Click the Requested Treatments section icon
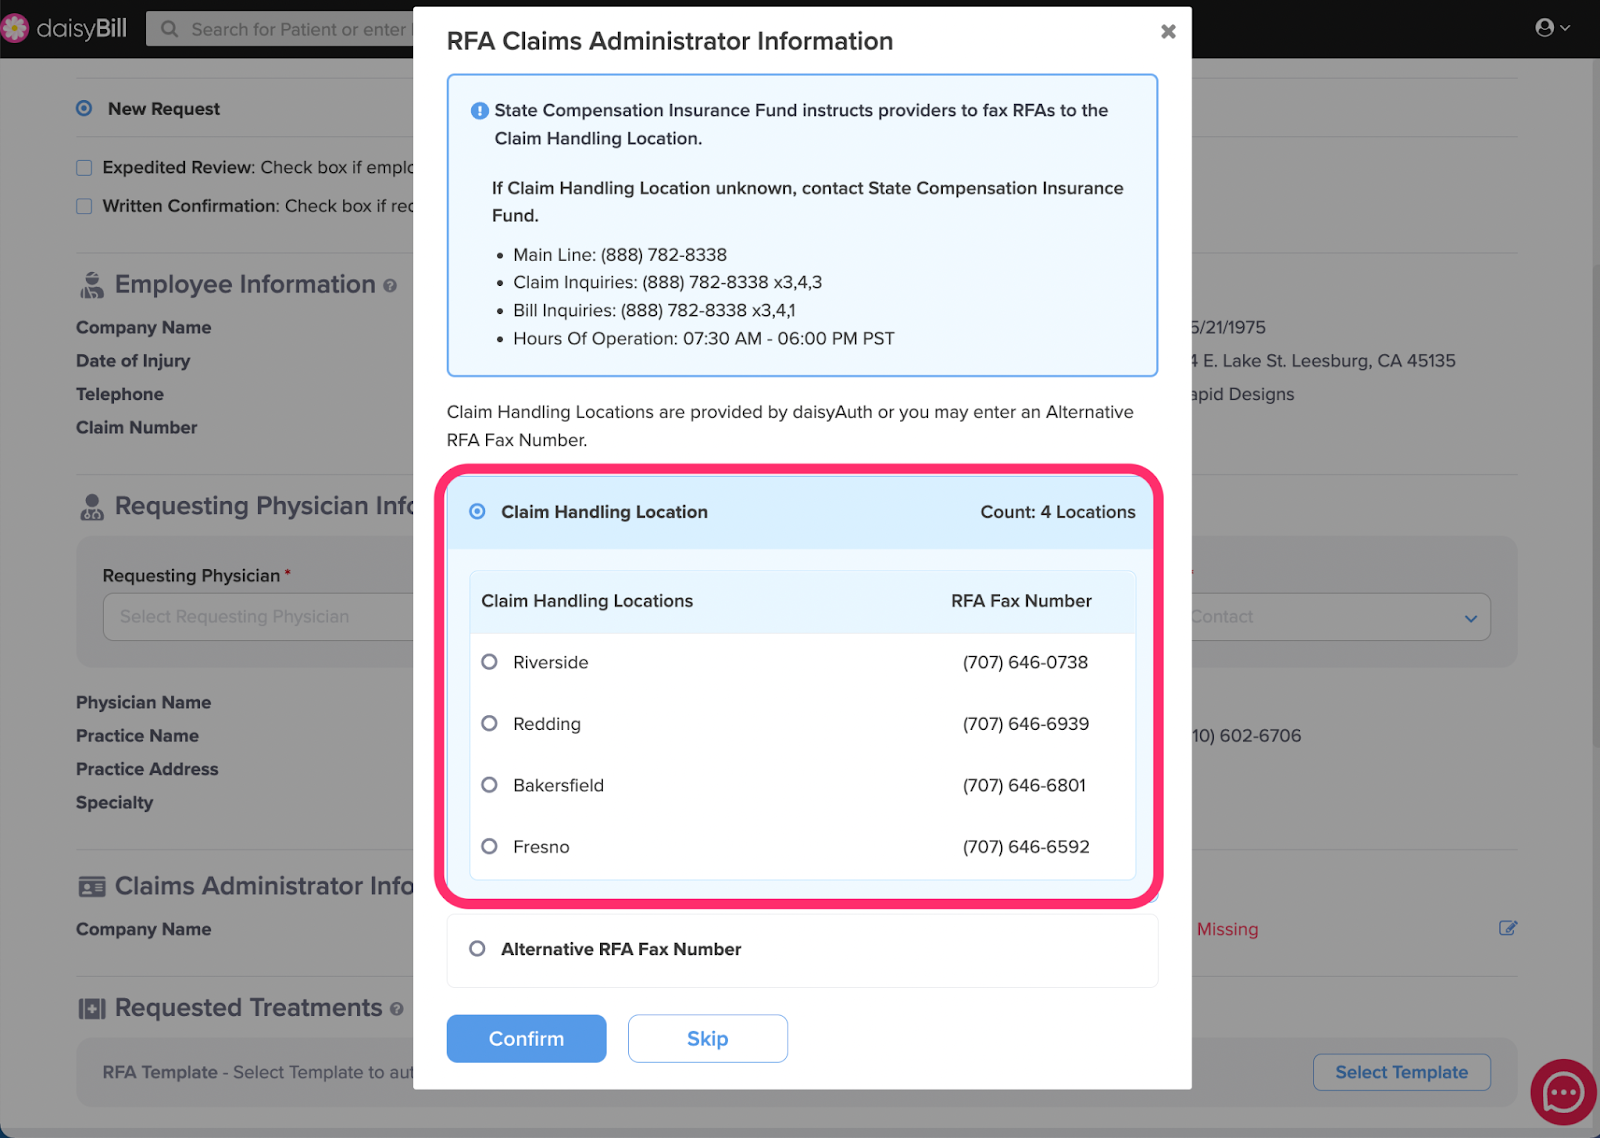The width and height of the screenshot is (1600, 1138). [x=92, y=1009]
